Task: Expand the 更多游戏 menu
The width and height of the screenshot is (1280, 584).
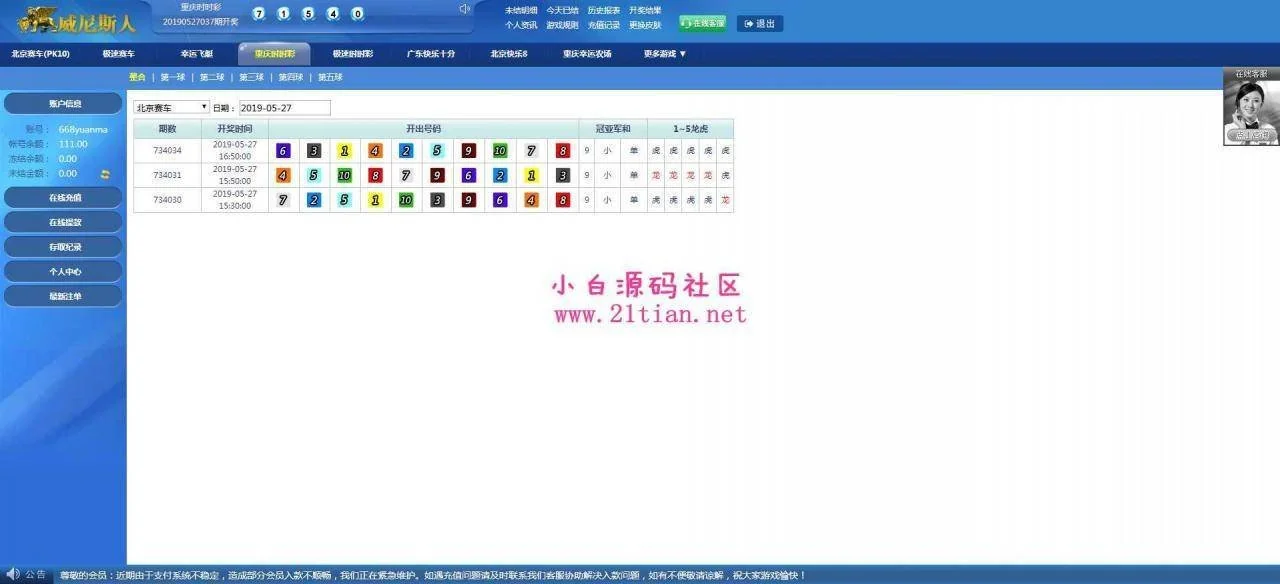Action: pyautogui.click(x=665, y=54)
